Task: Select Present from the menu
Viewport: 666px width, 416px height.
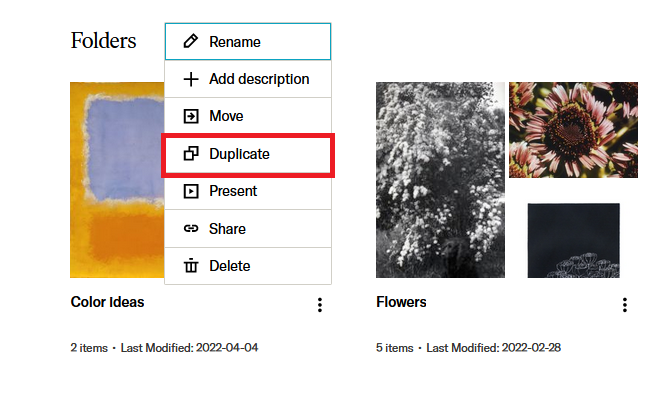Action: (248, 191)
